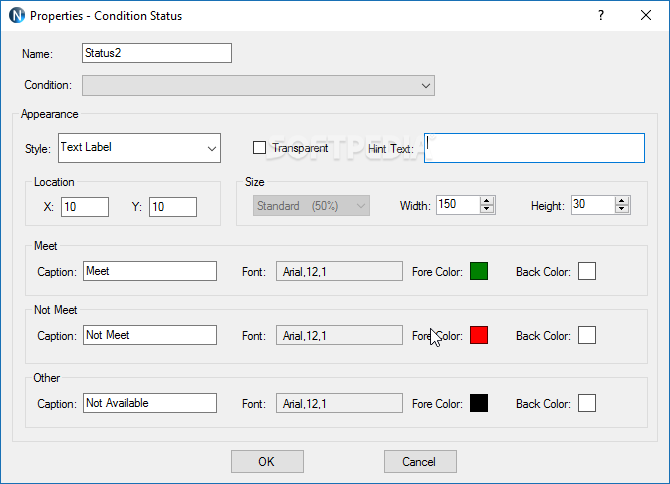This screenshot has height=484, width=670.
Task: Focus the Hint Text input field
Action: coord(534,148)
